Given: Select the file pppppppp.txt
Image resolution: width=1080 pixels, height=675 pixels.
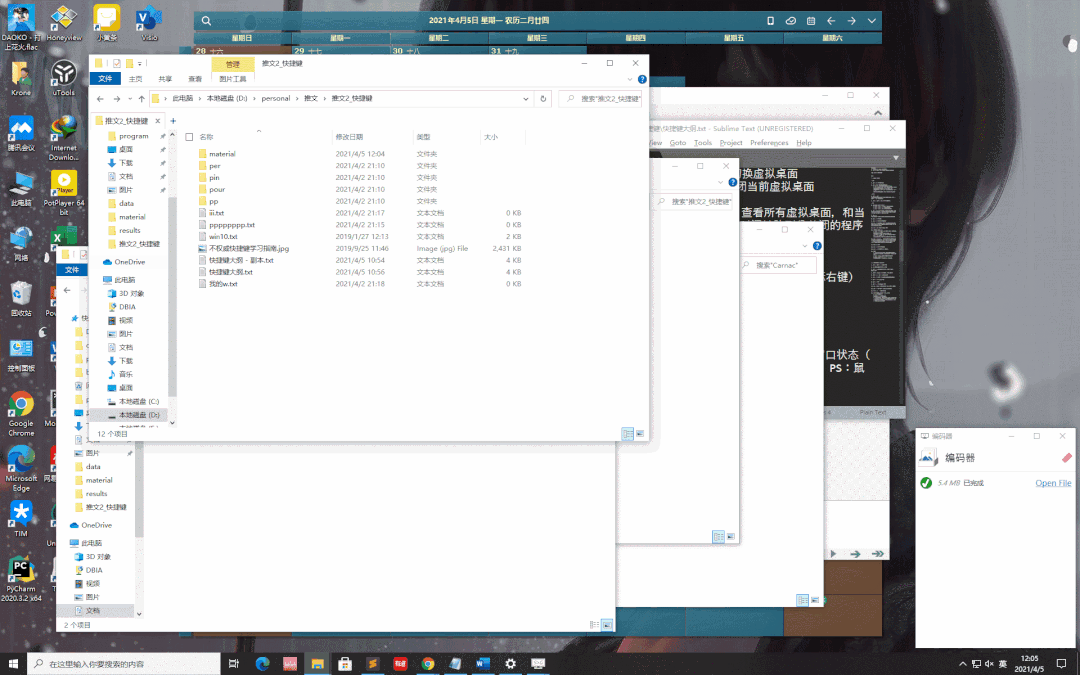Looking at the screenshot, I should [231, 225].
